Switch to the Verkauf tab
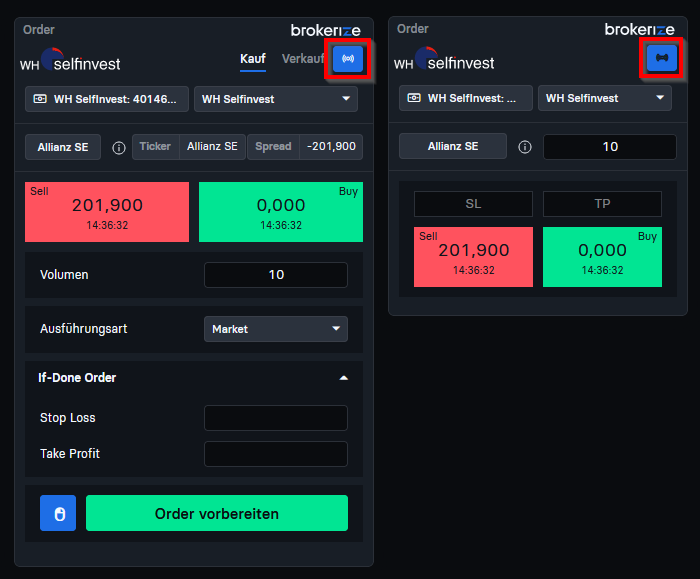700x579 pixels. pyautogui.click(x=303, y=59)
